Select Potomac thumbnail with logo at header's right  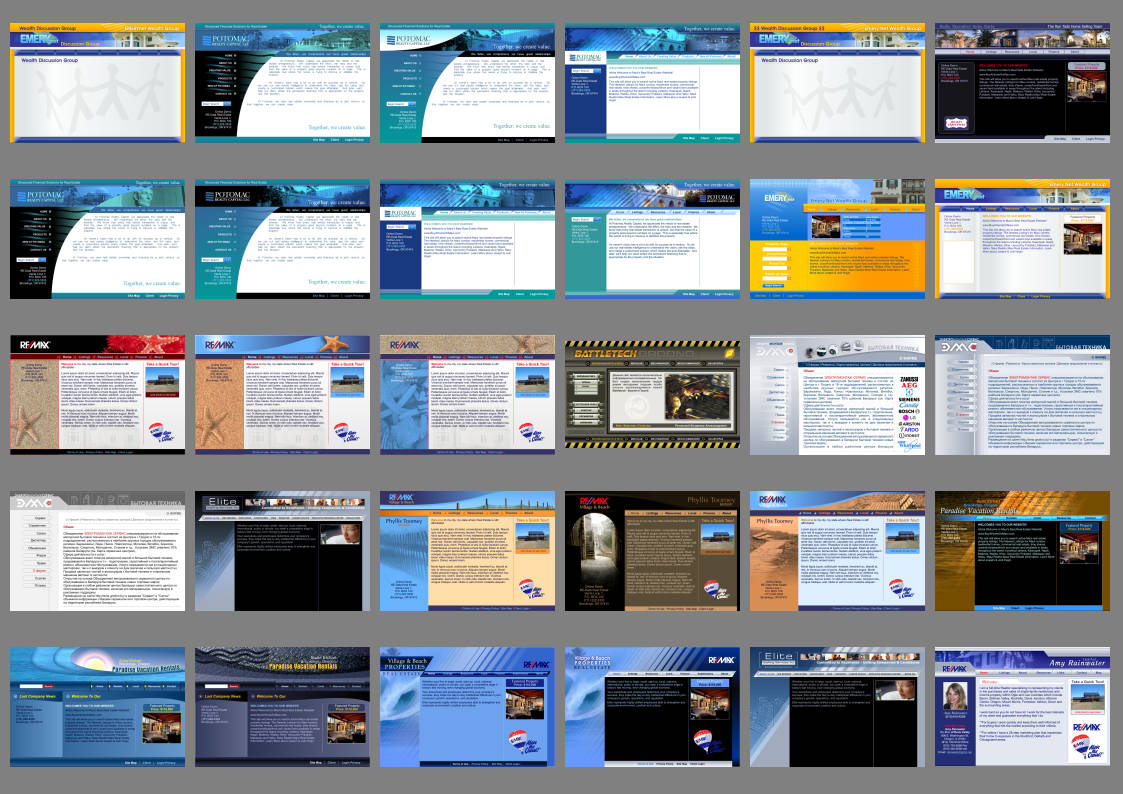(x=652, y=238)
